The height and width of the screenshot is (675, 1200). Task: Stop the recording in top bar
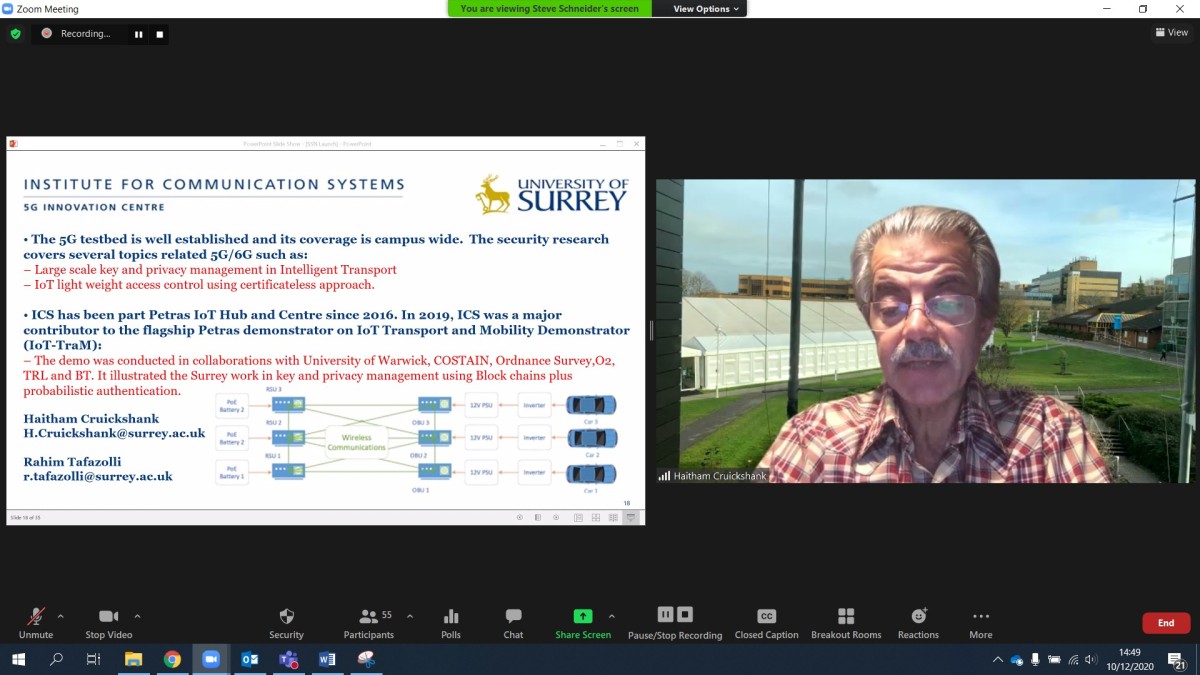pyautogui.click(x=159, y=34)
